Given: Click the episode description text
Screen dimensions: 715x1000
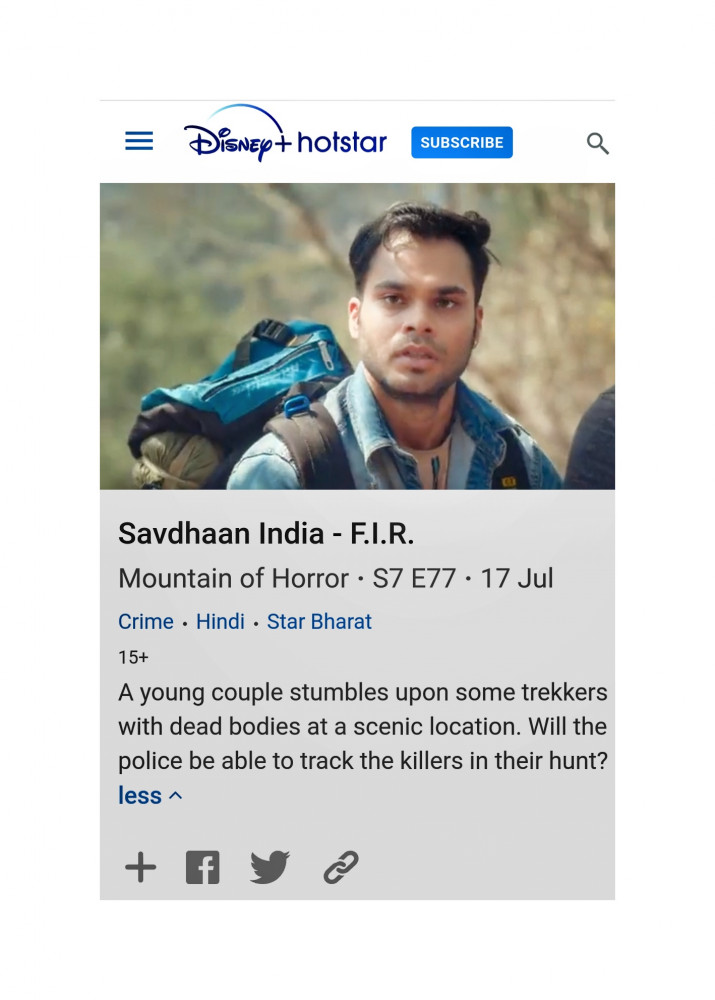Looking at the screenshot, I should (362, 726).
